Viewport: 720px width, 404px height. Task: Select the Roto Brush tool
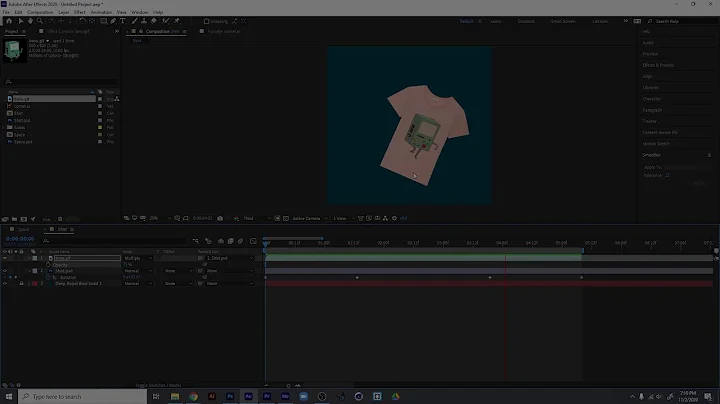tap(165, 21)
